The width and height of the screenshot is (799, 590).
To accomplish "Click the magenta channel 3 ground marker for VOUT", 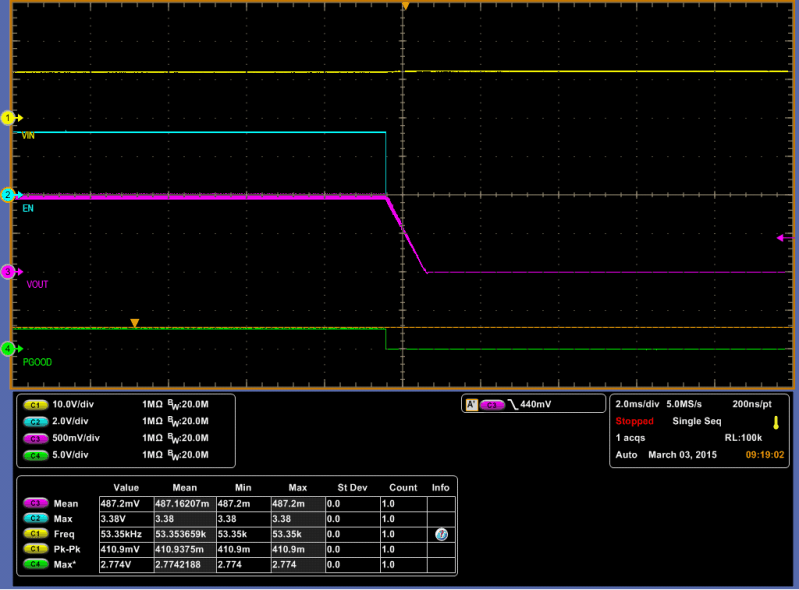I will point(10,271).
